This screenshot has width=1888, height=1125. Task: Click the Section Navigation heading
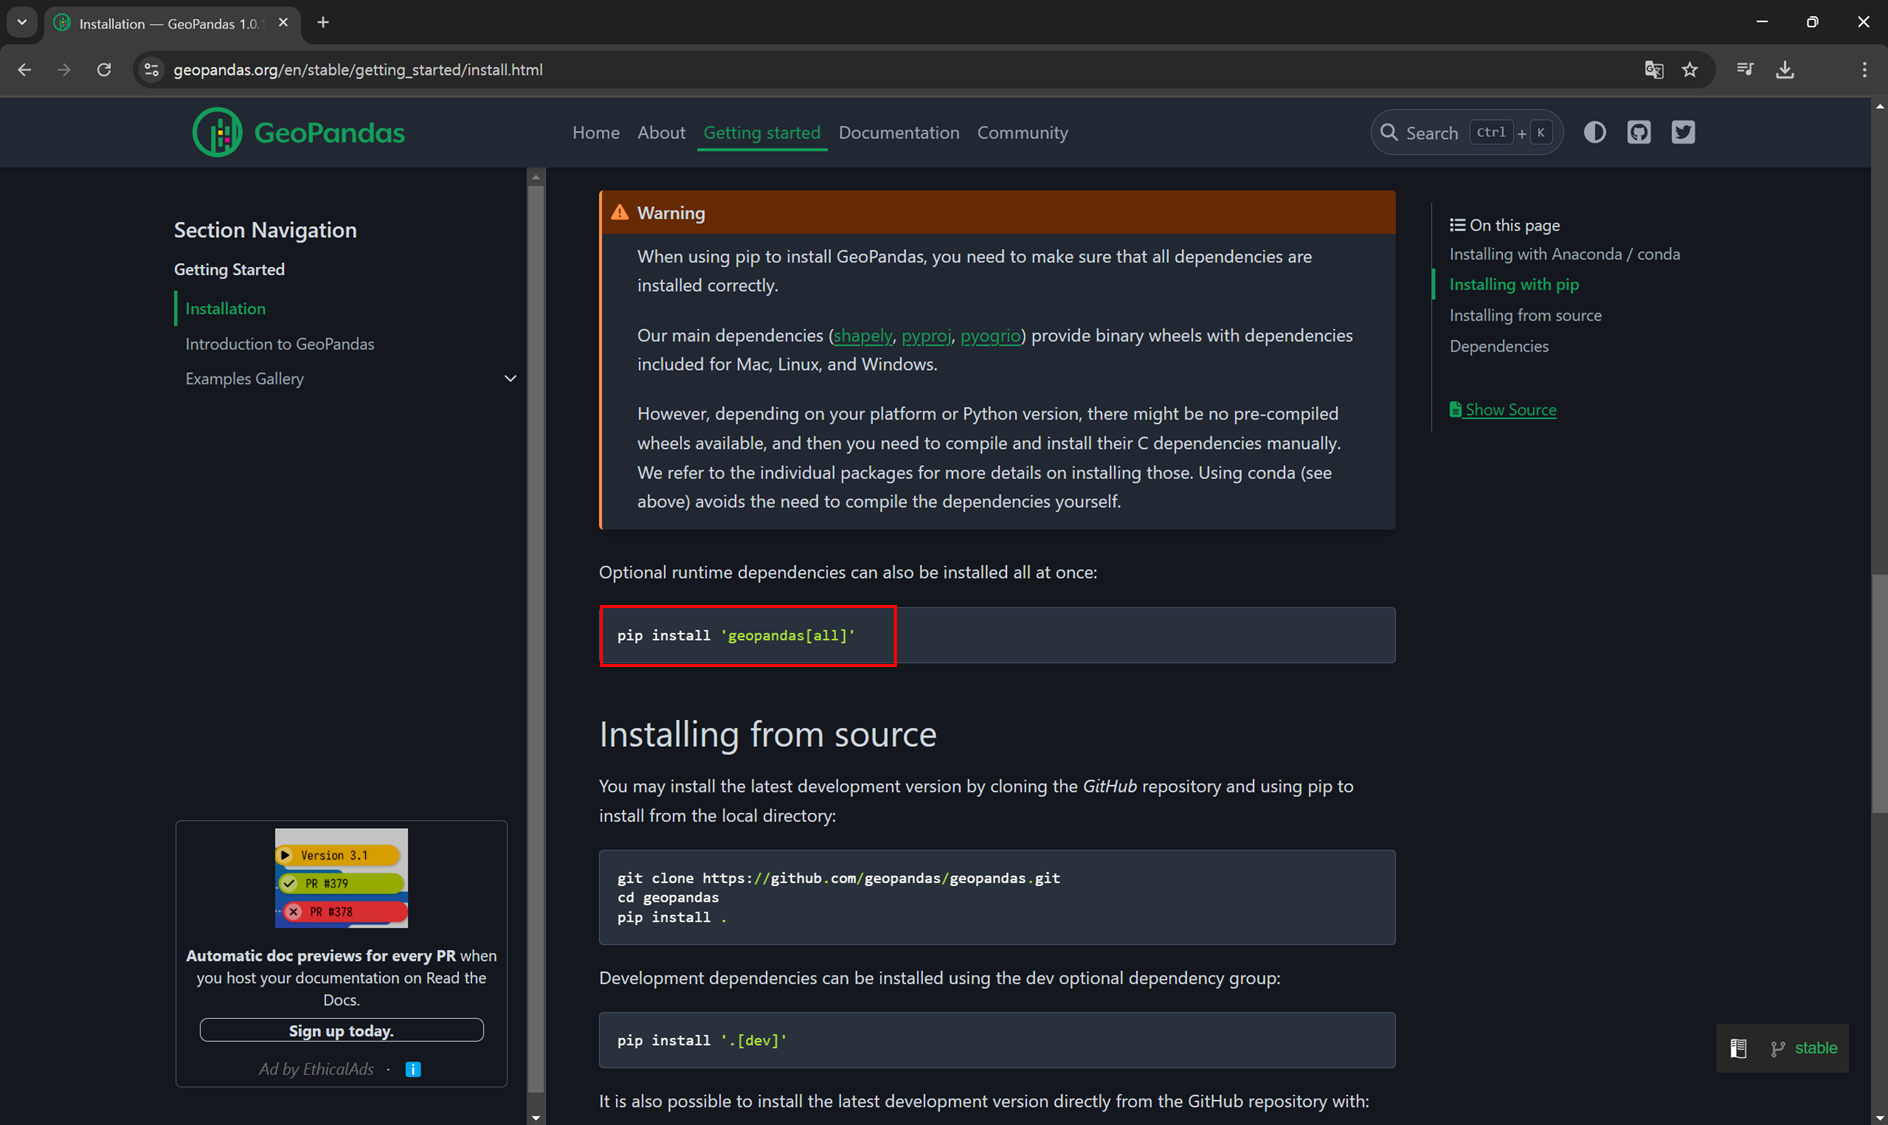point(265,230)
